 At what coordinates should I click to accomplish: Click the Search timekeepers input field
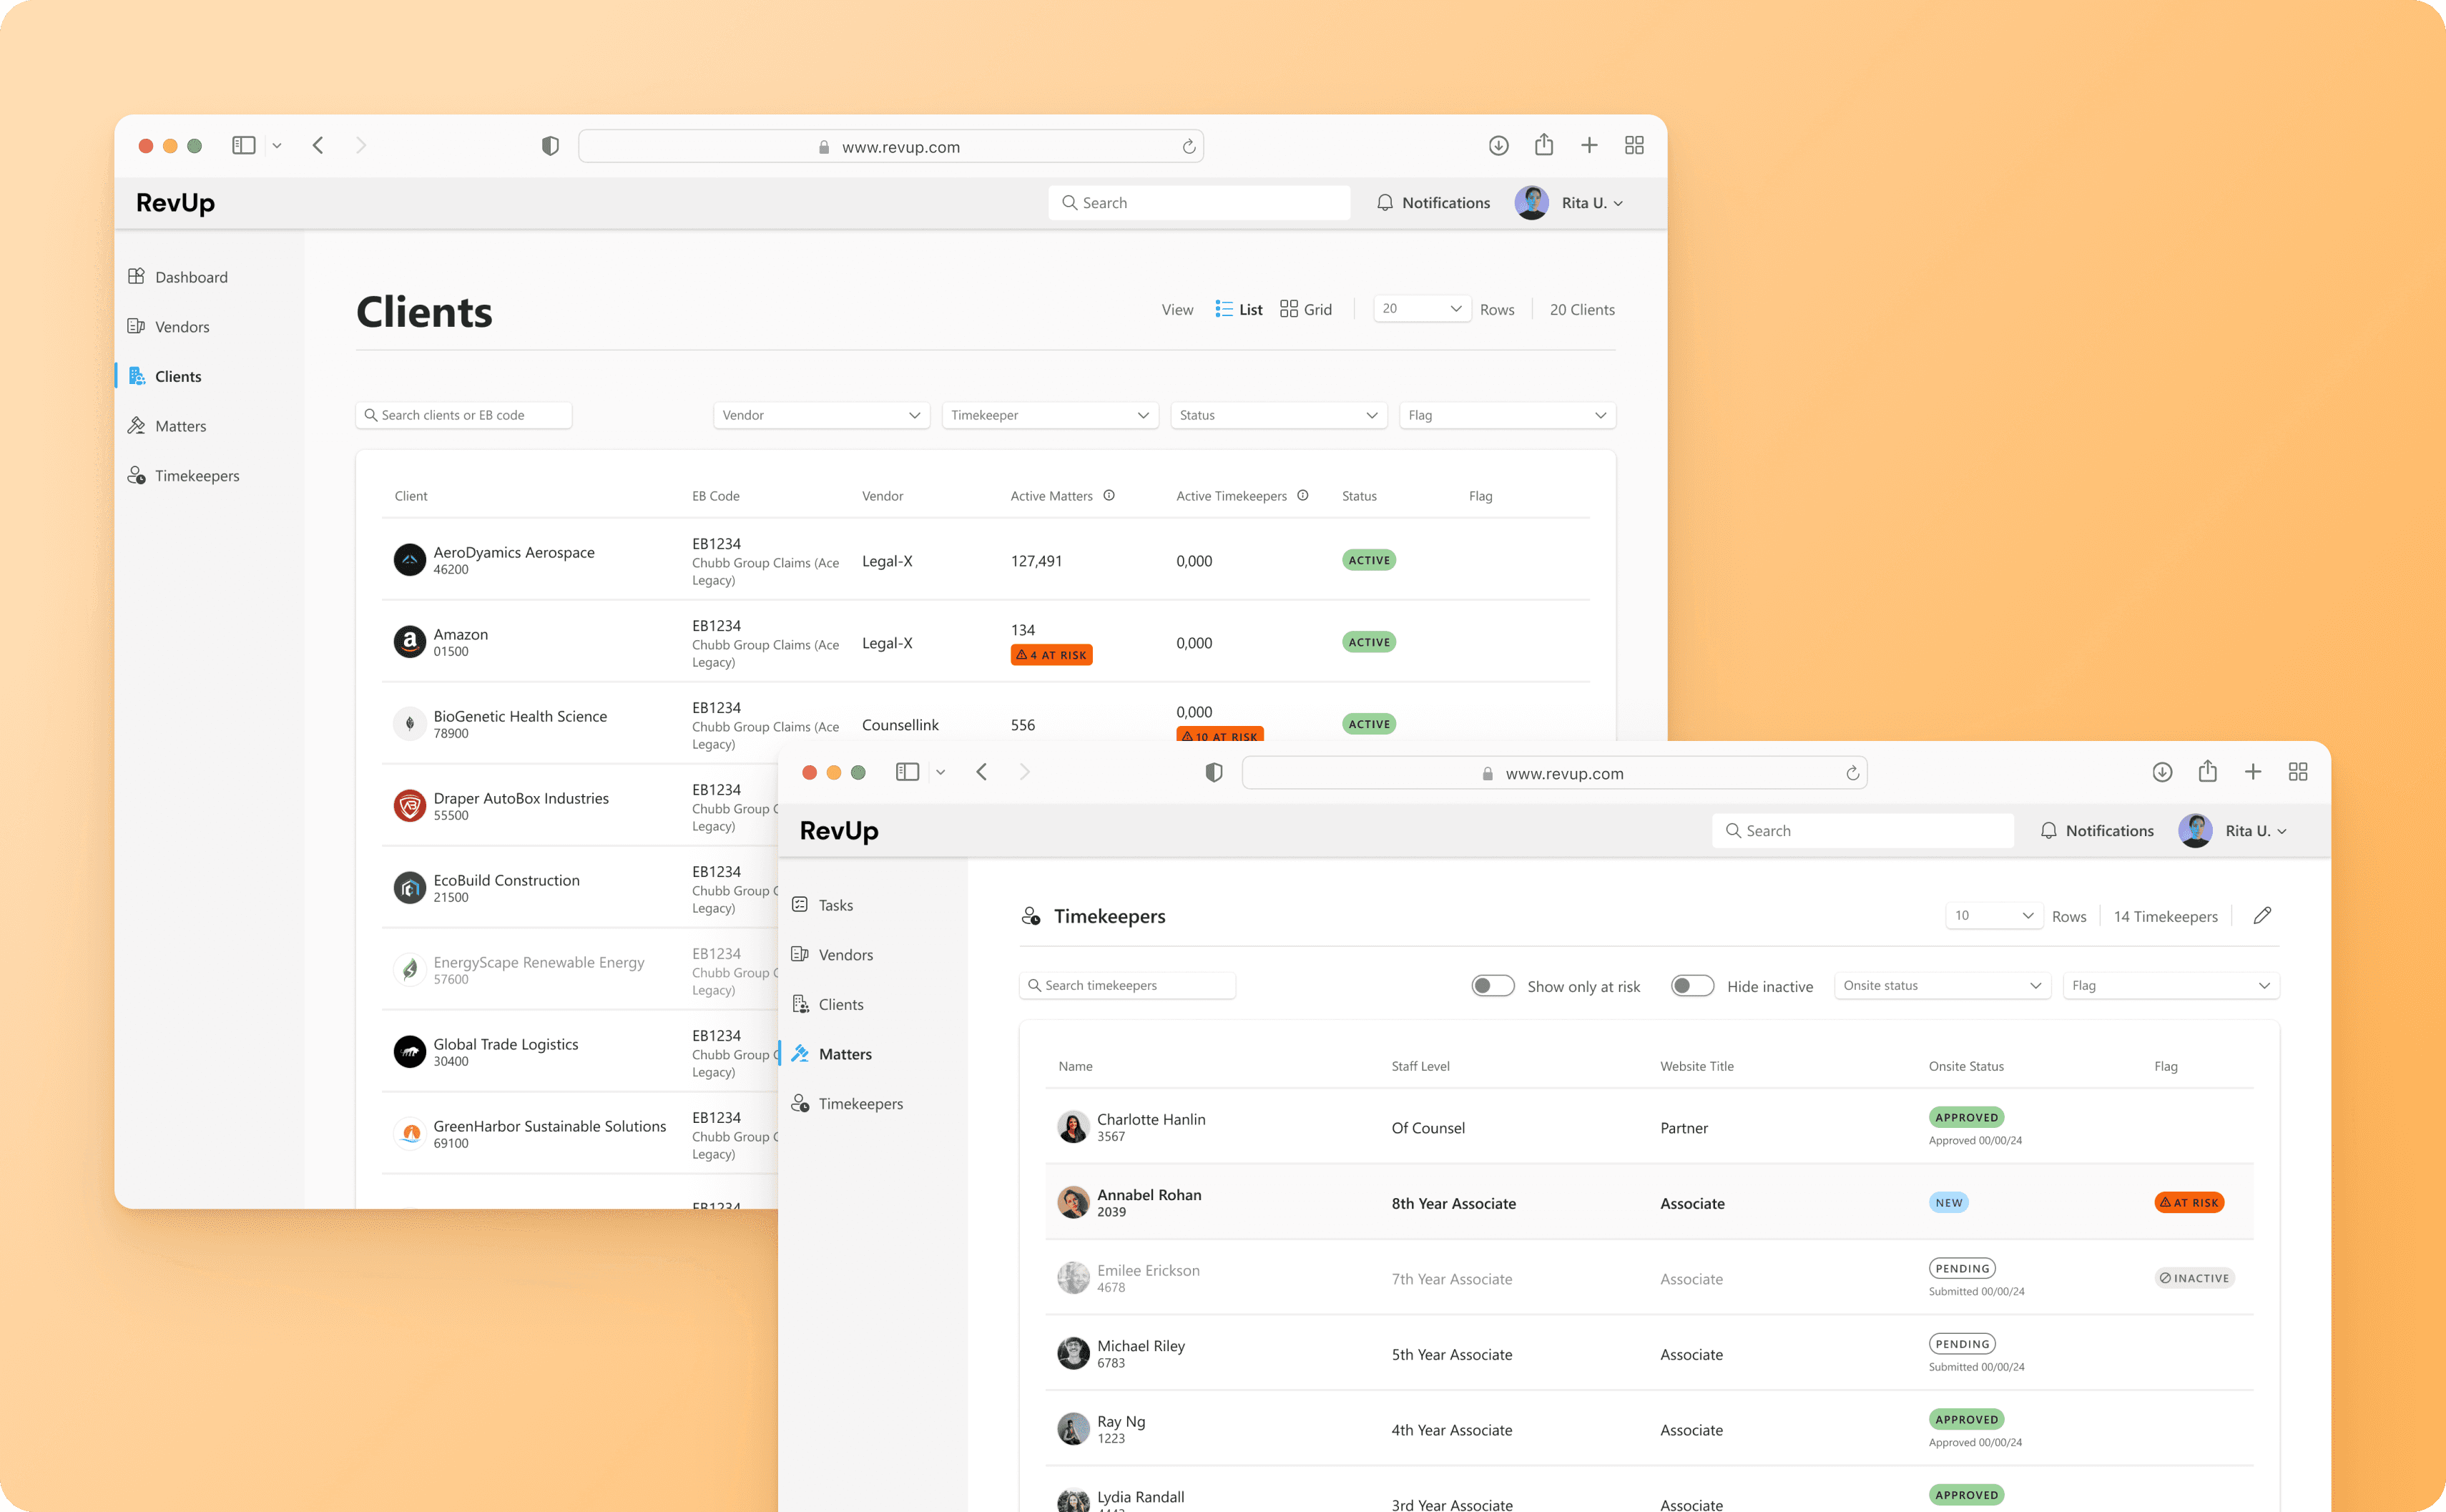1127,985
